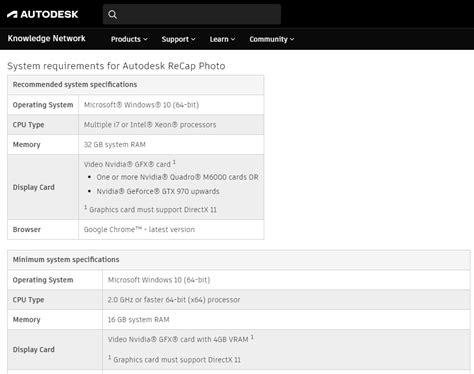Click inside the dark search field

coord(192,14)
